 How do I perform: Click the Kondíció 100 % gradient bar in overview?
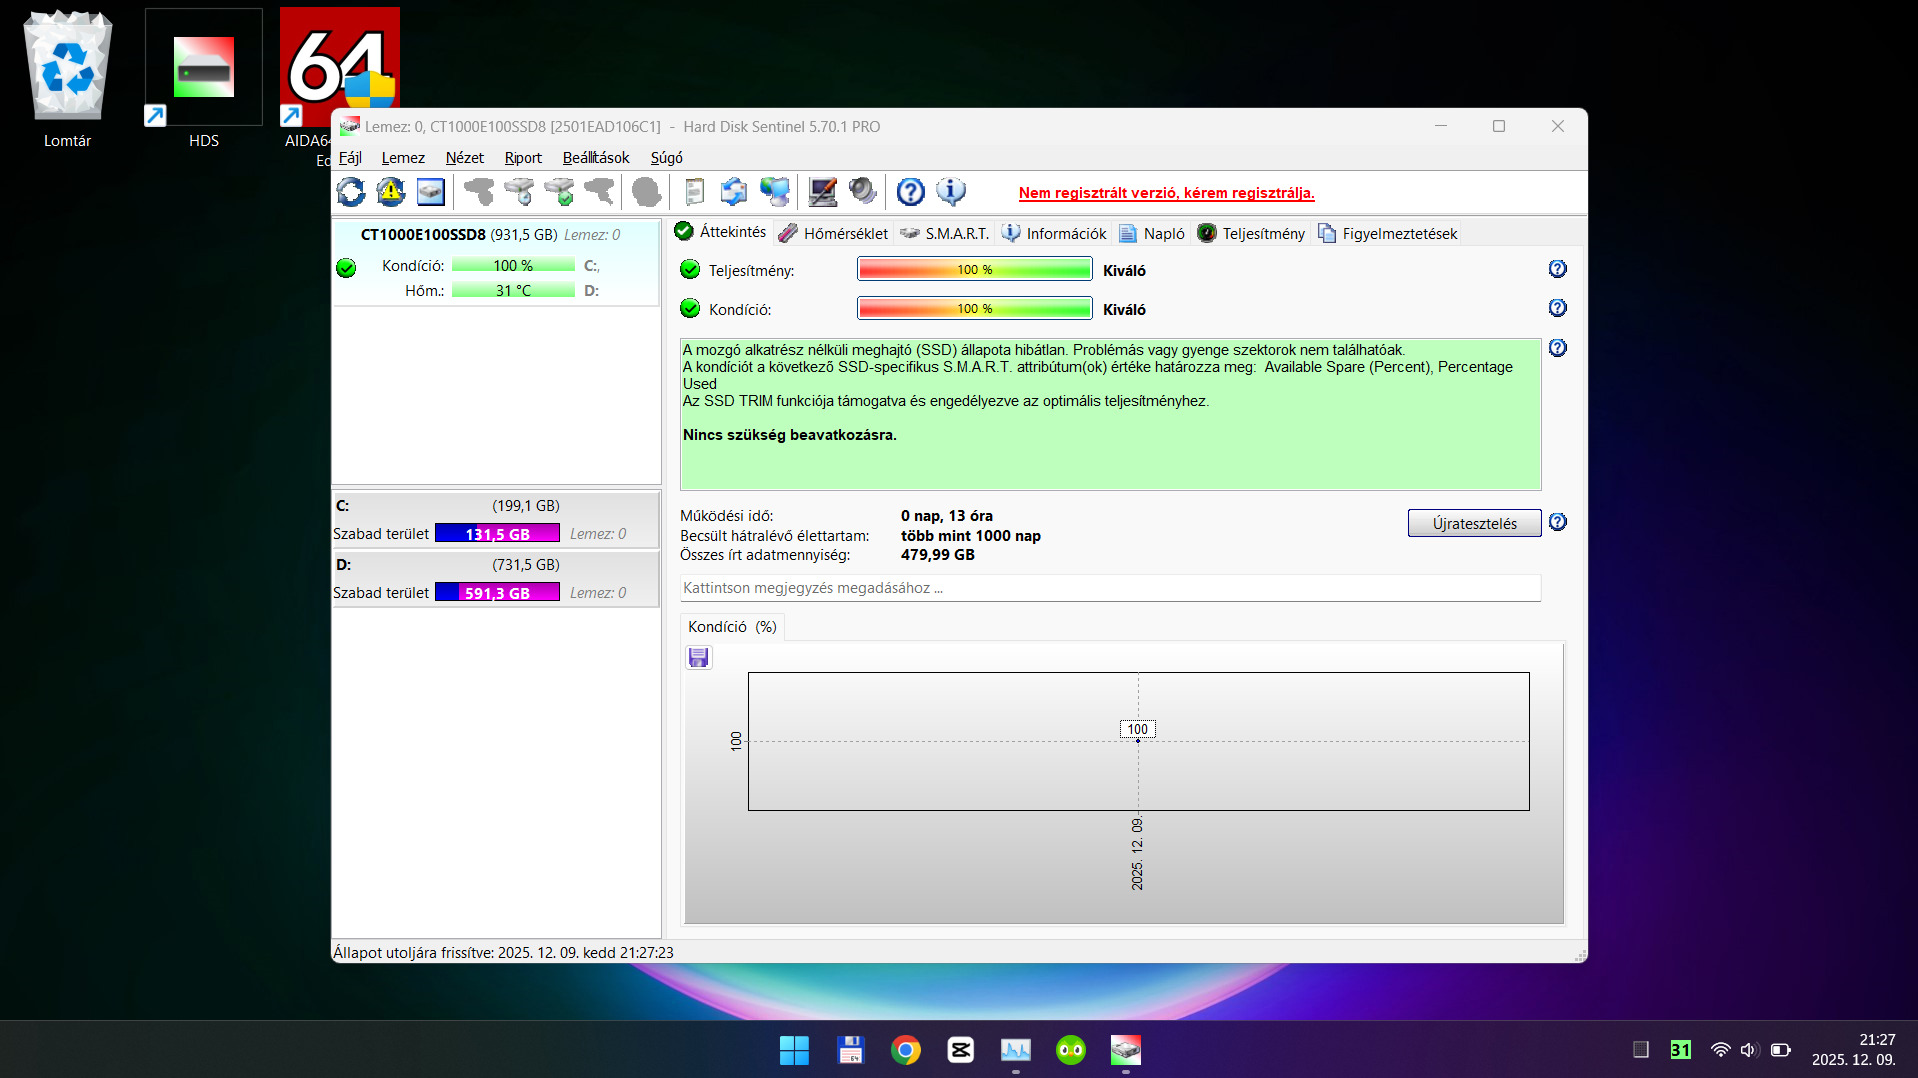(975, 309)
